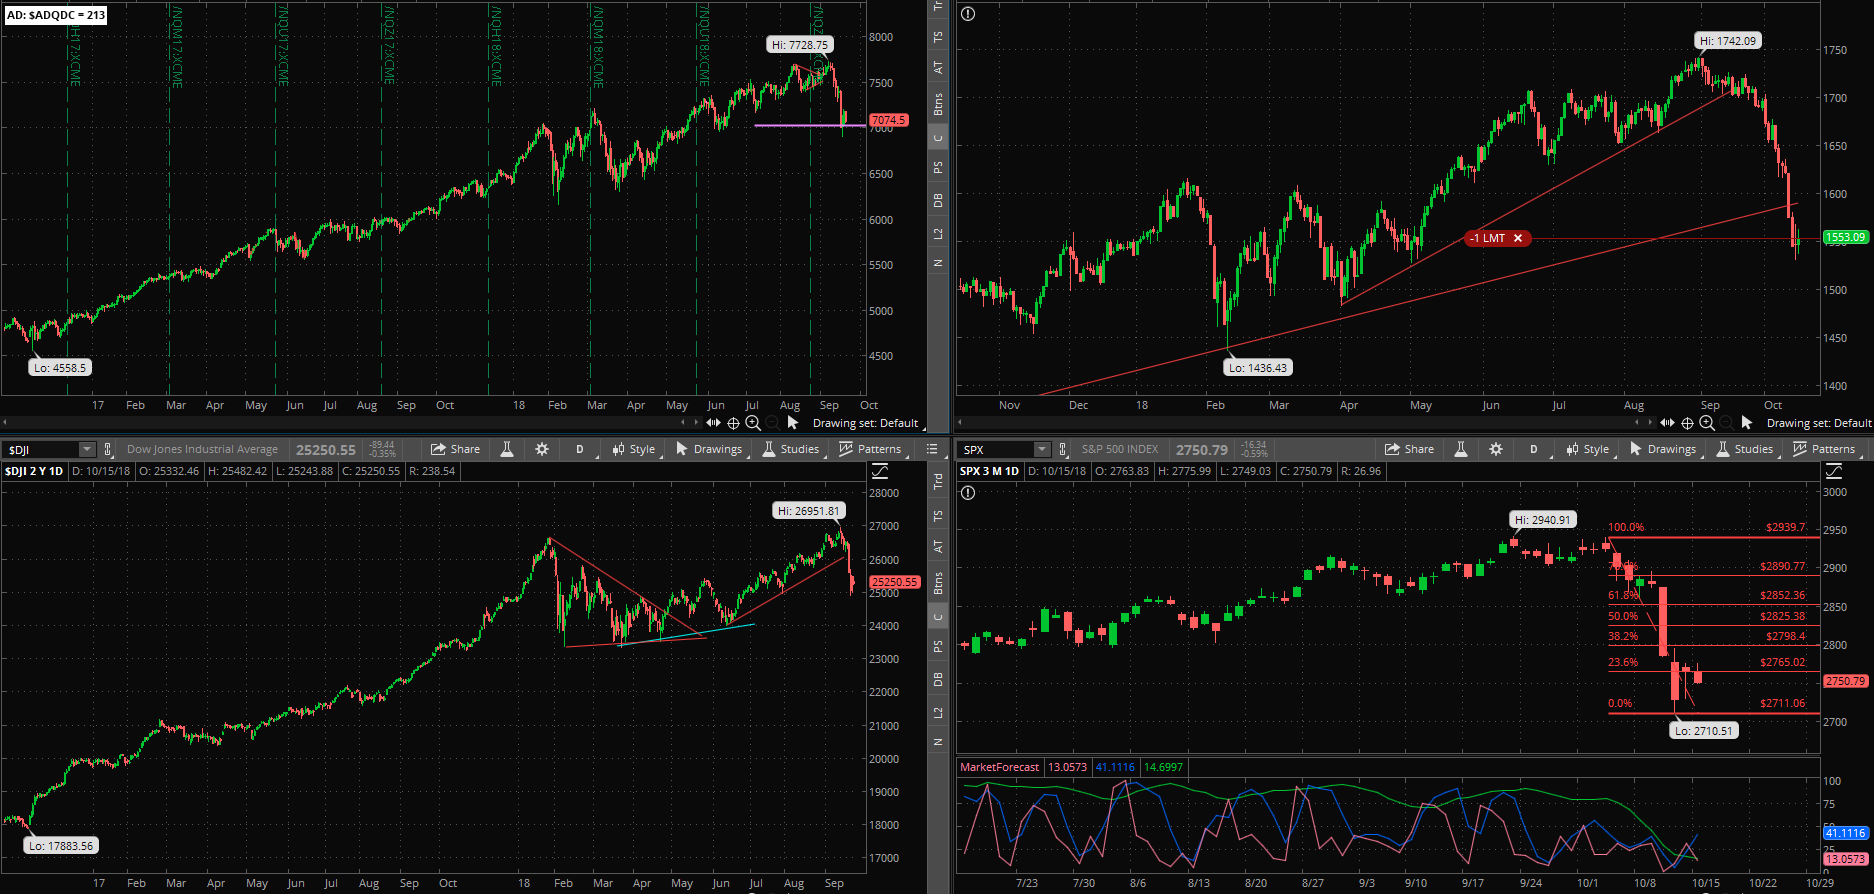Open Style menu in SPX chart toolbar
This screenshot has height=894, width=1874.
click(1588, 449)
